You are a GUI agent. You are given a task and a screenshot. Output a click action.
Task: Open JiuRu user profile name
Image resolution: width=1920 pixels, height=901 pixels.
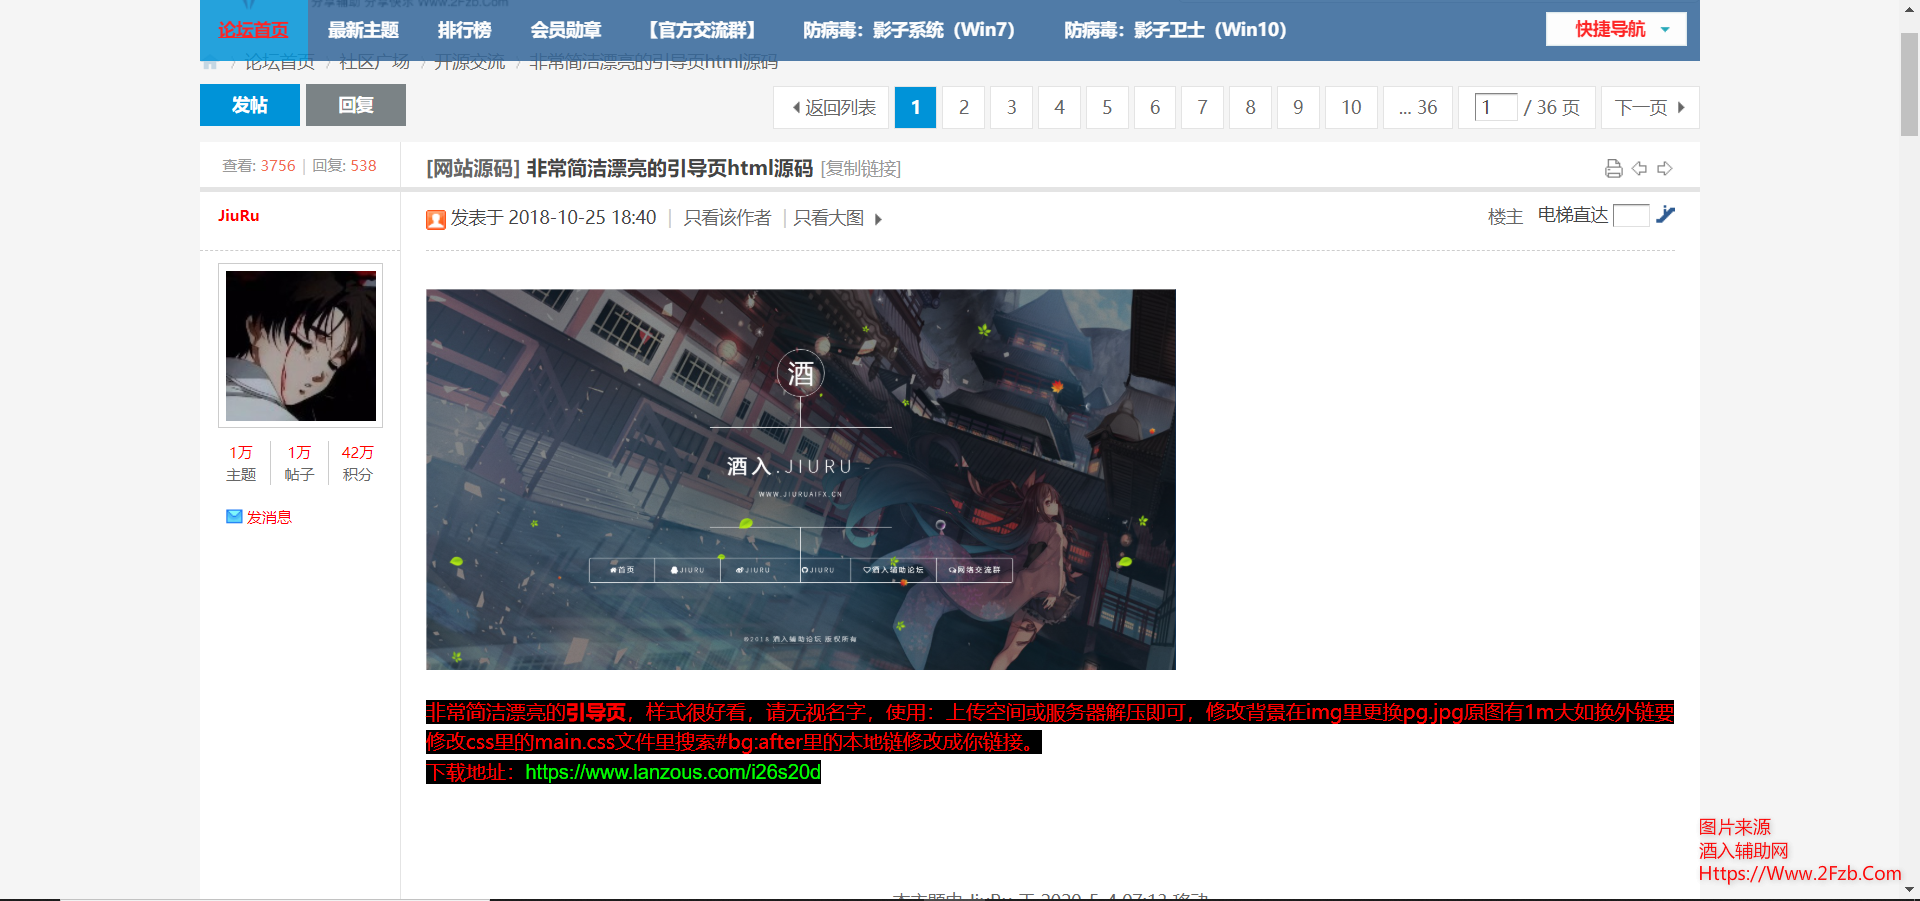[x=238, y=215]
